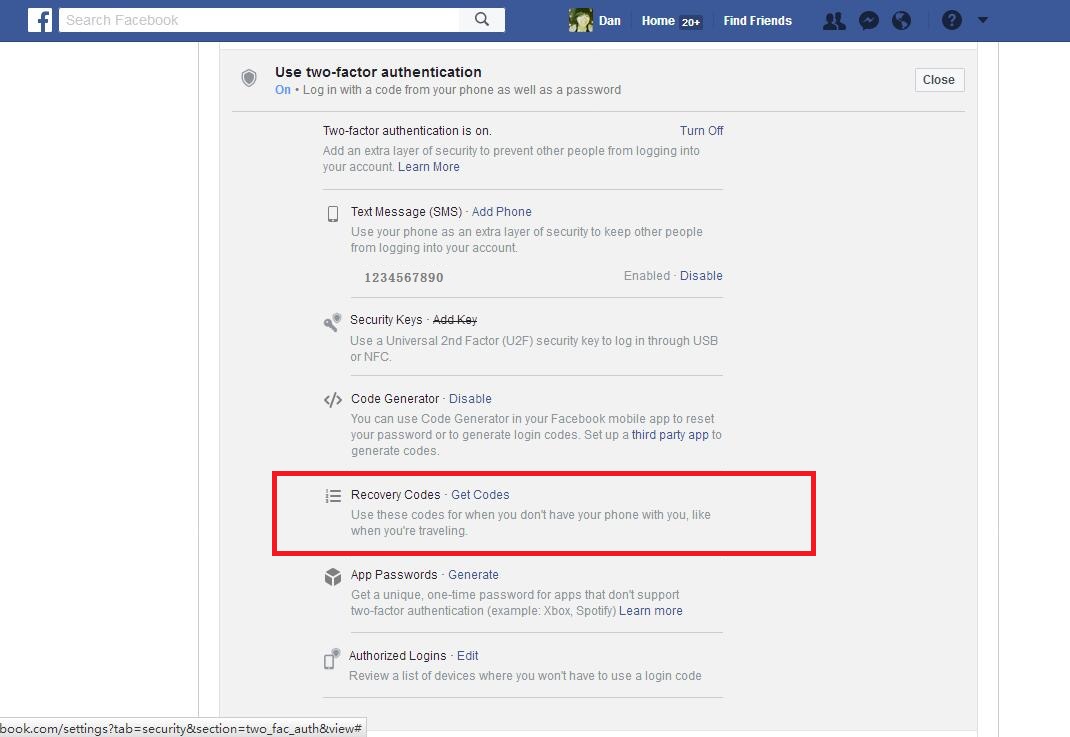Image resolution: width=1070 pixels, height=737 pixels.
Task: Click the Add Key link
Action: point(455,319)
